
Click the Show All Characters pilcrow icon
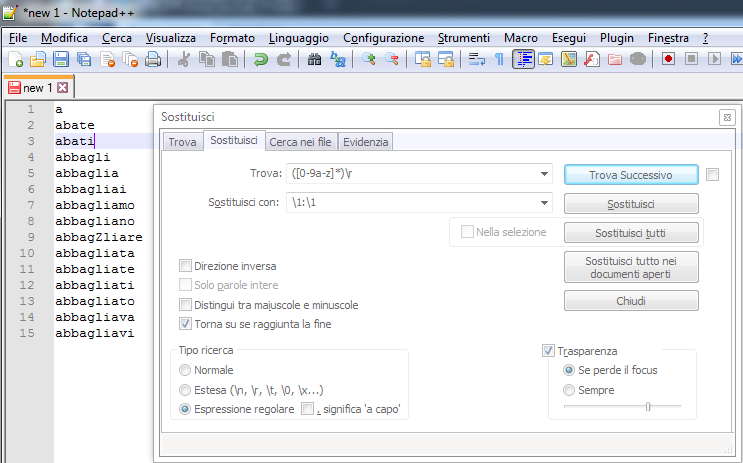pyautogui.click(x=499, y=59)
